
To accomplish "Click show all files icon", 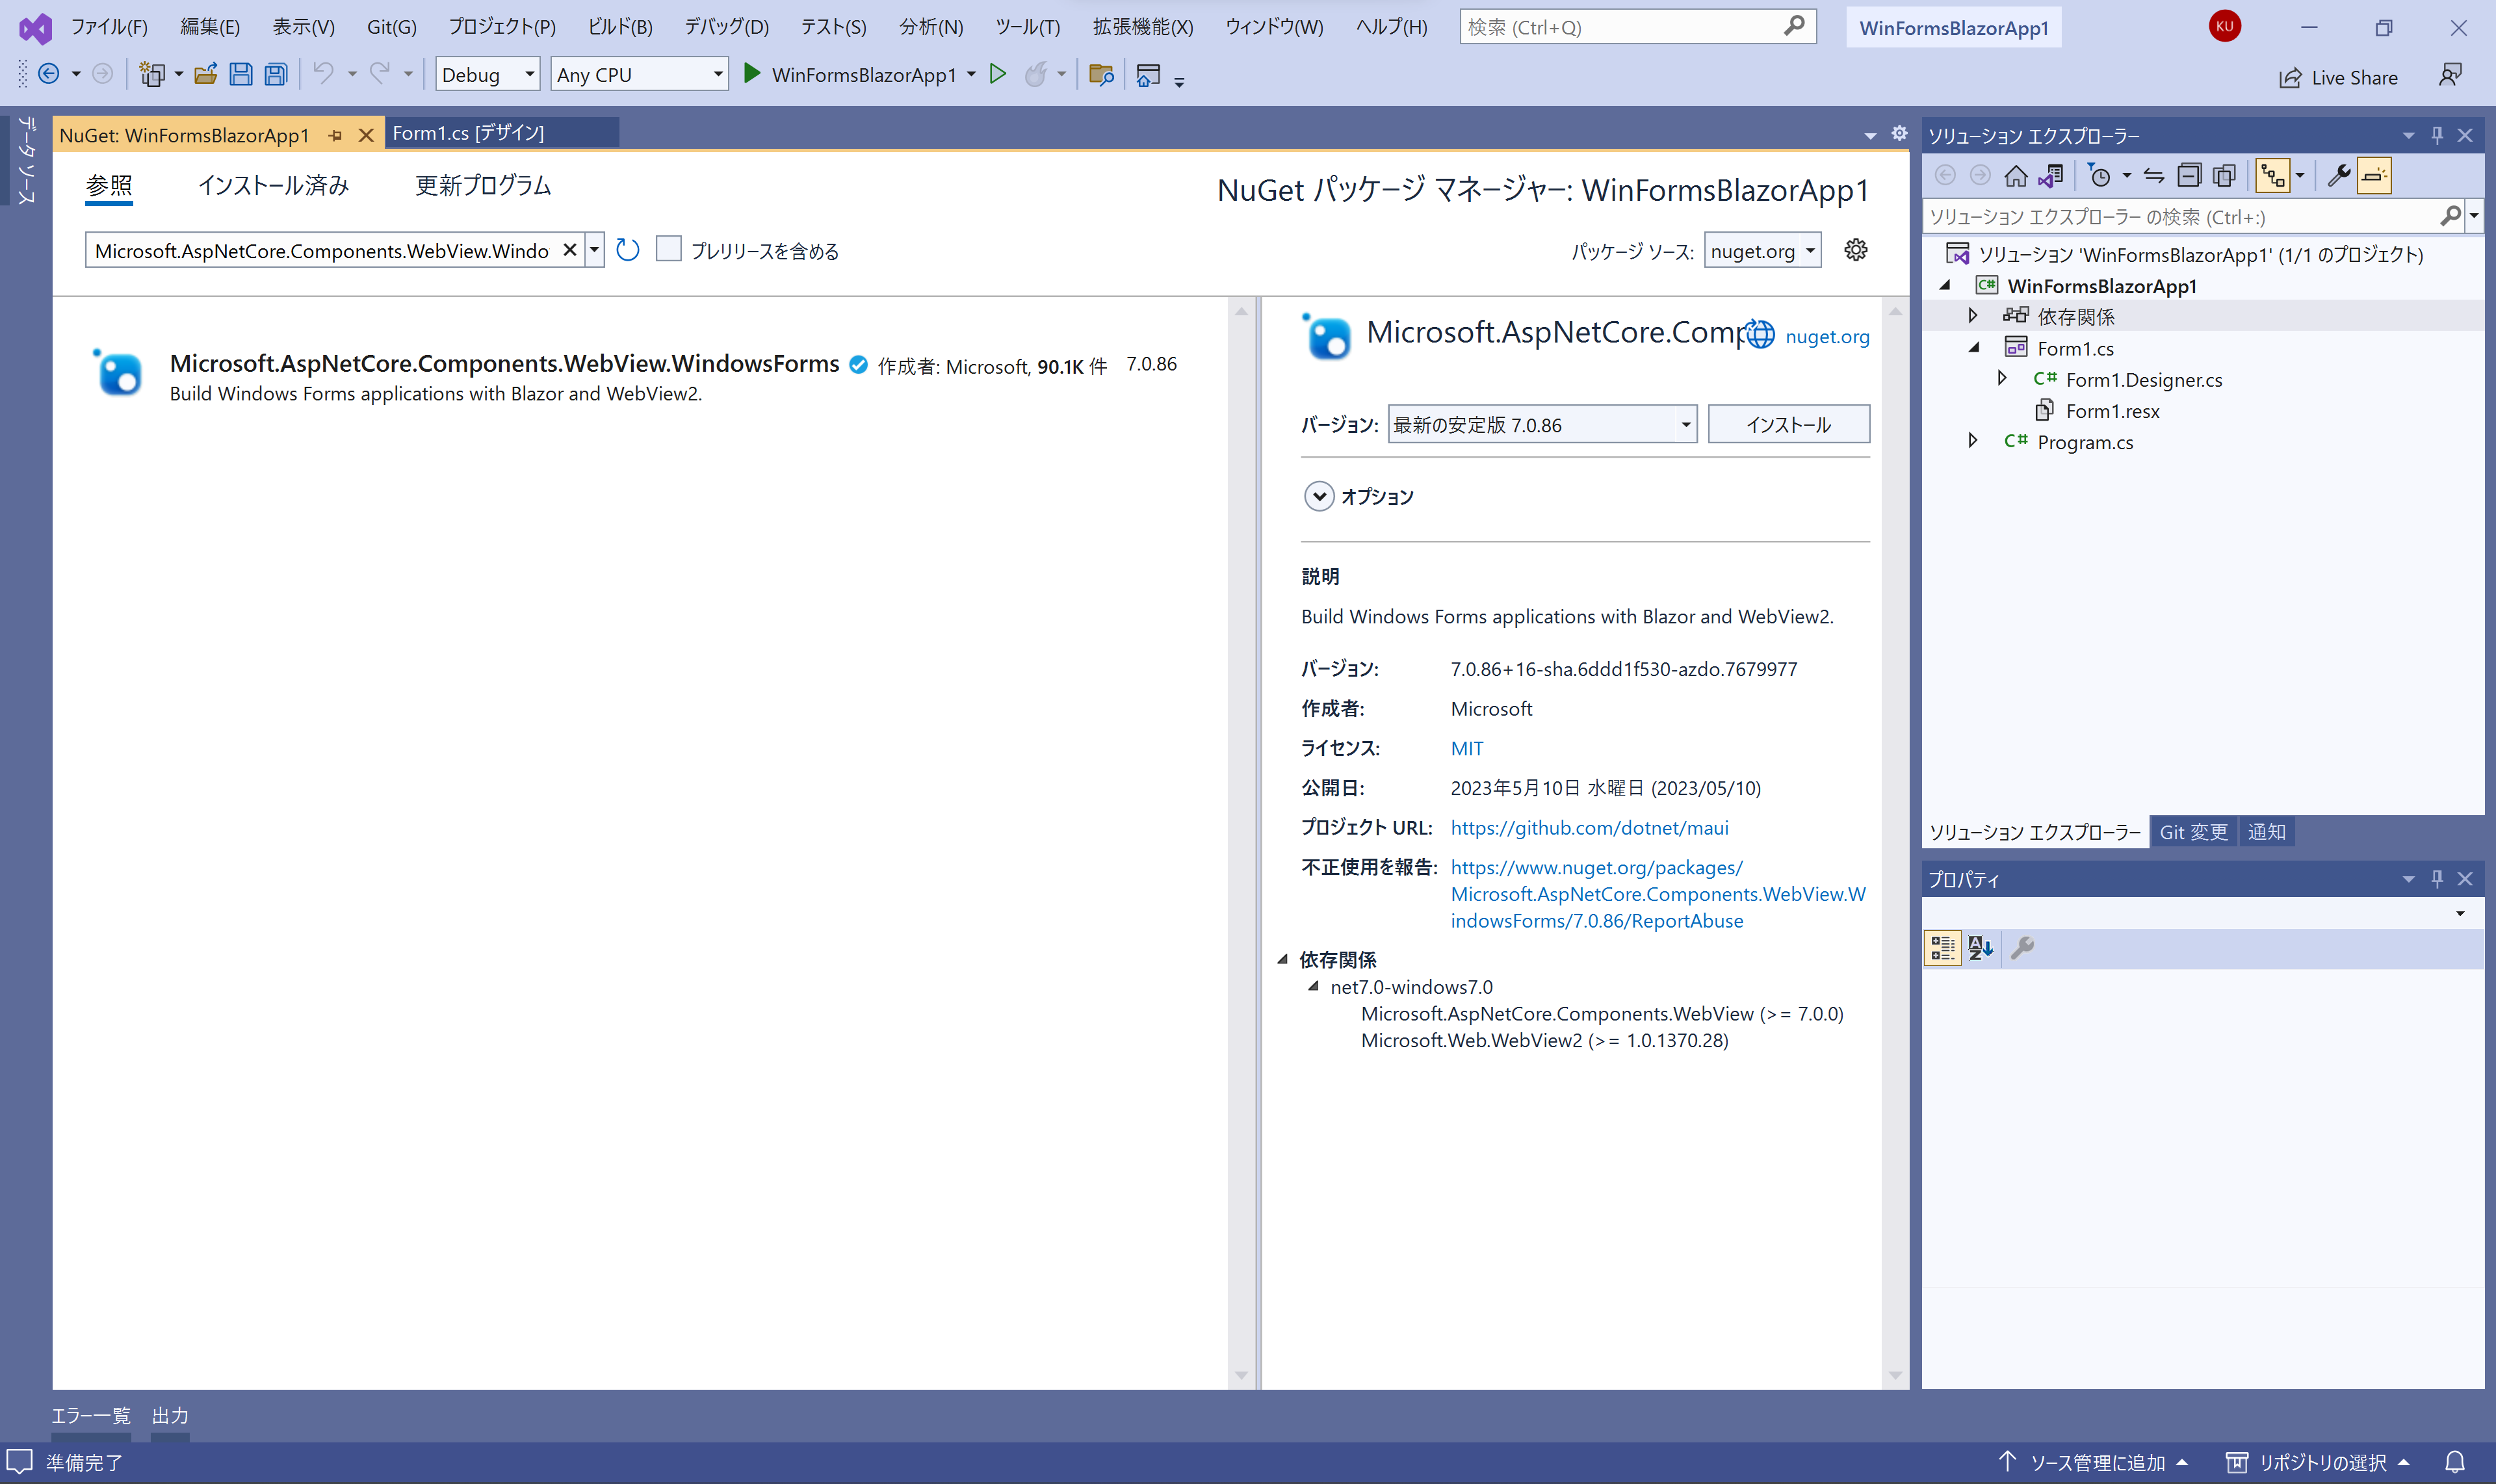I will pos(2224,176).
